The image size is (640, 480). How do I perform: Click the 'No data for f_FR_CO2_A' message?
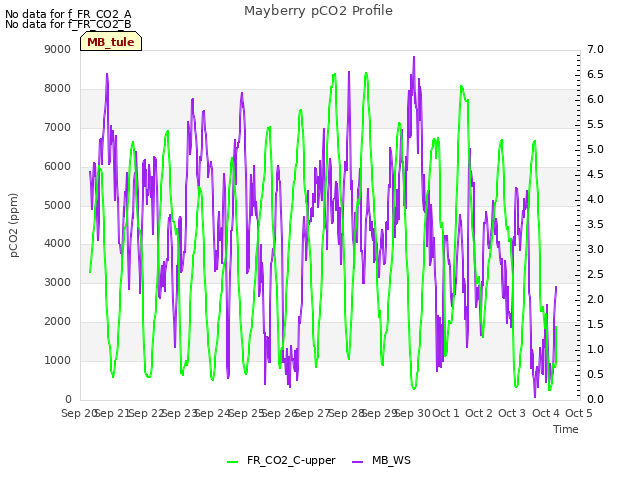68,14
